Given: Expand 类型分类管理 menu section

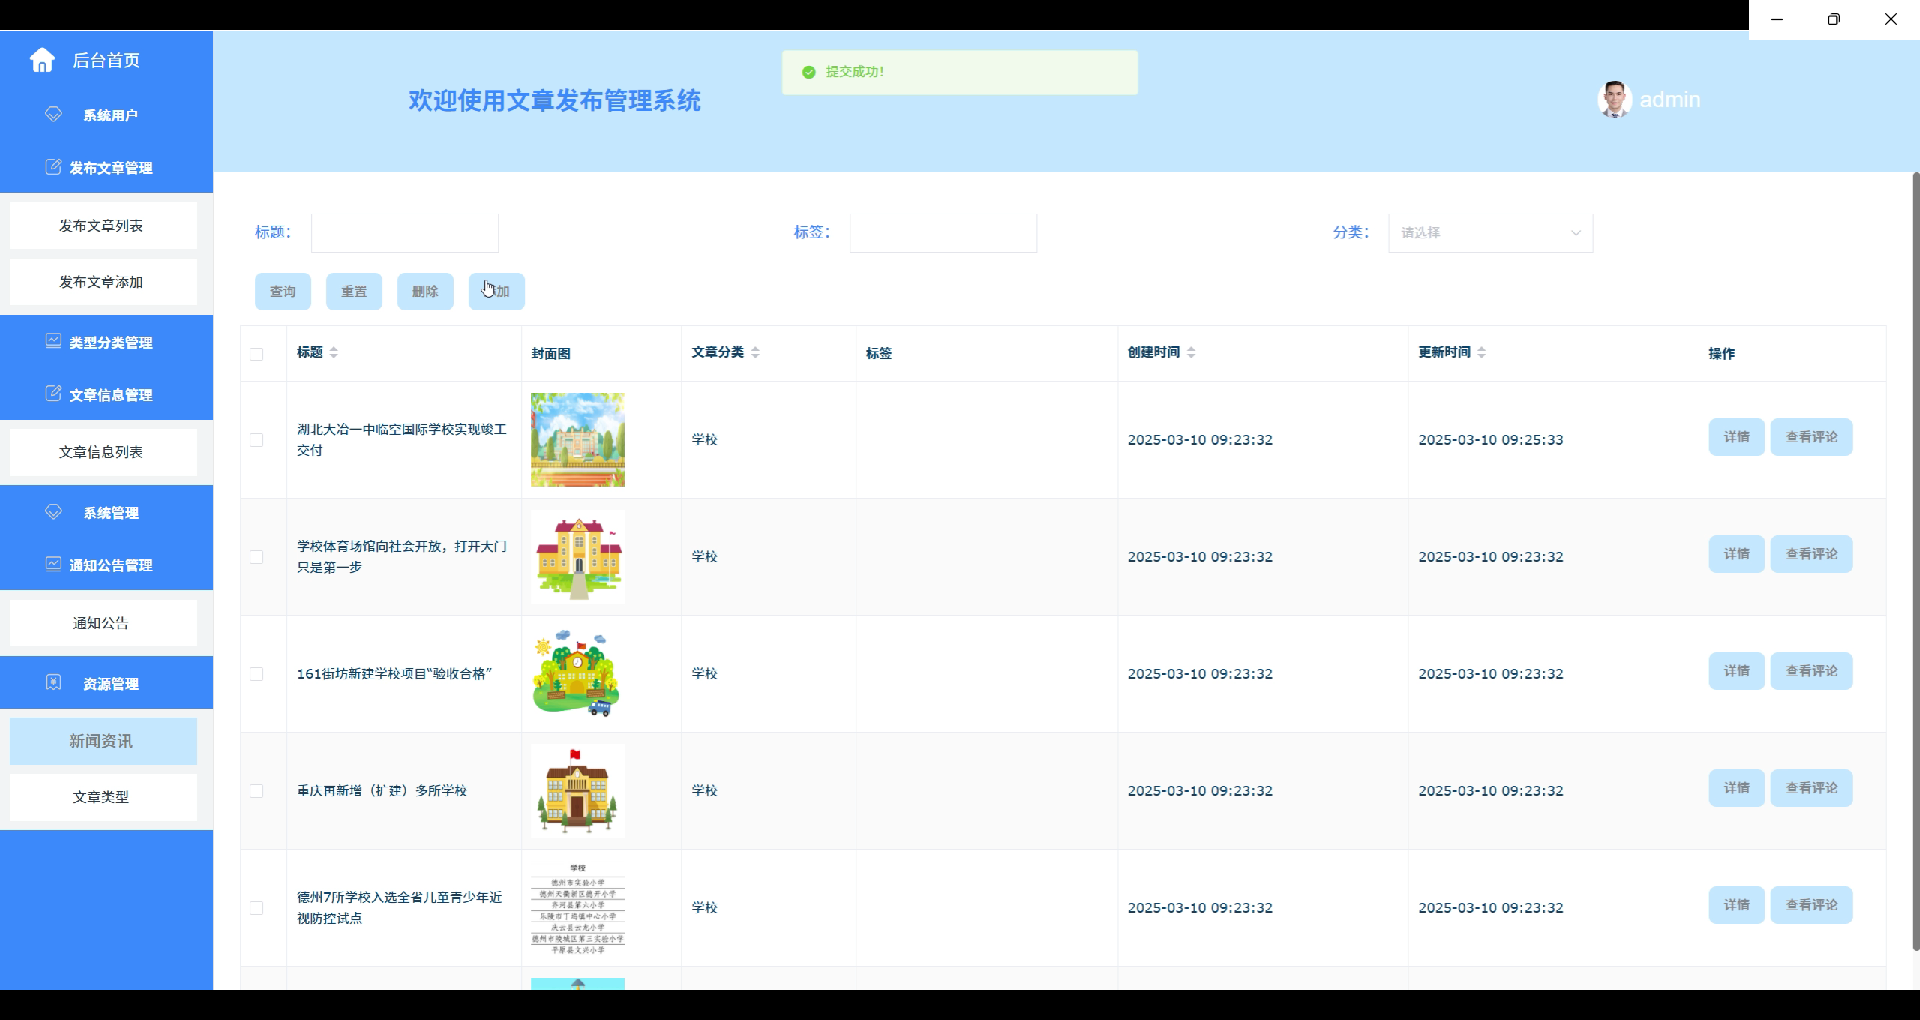Looking at the screenshot, I should tap(106, 342).
